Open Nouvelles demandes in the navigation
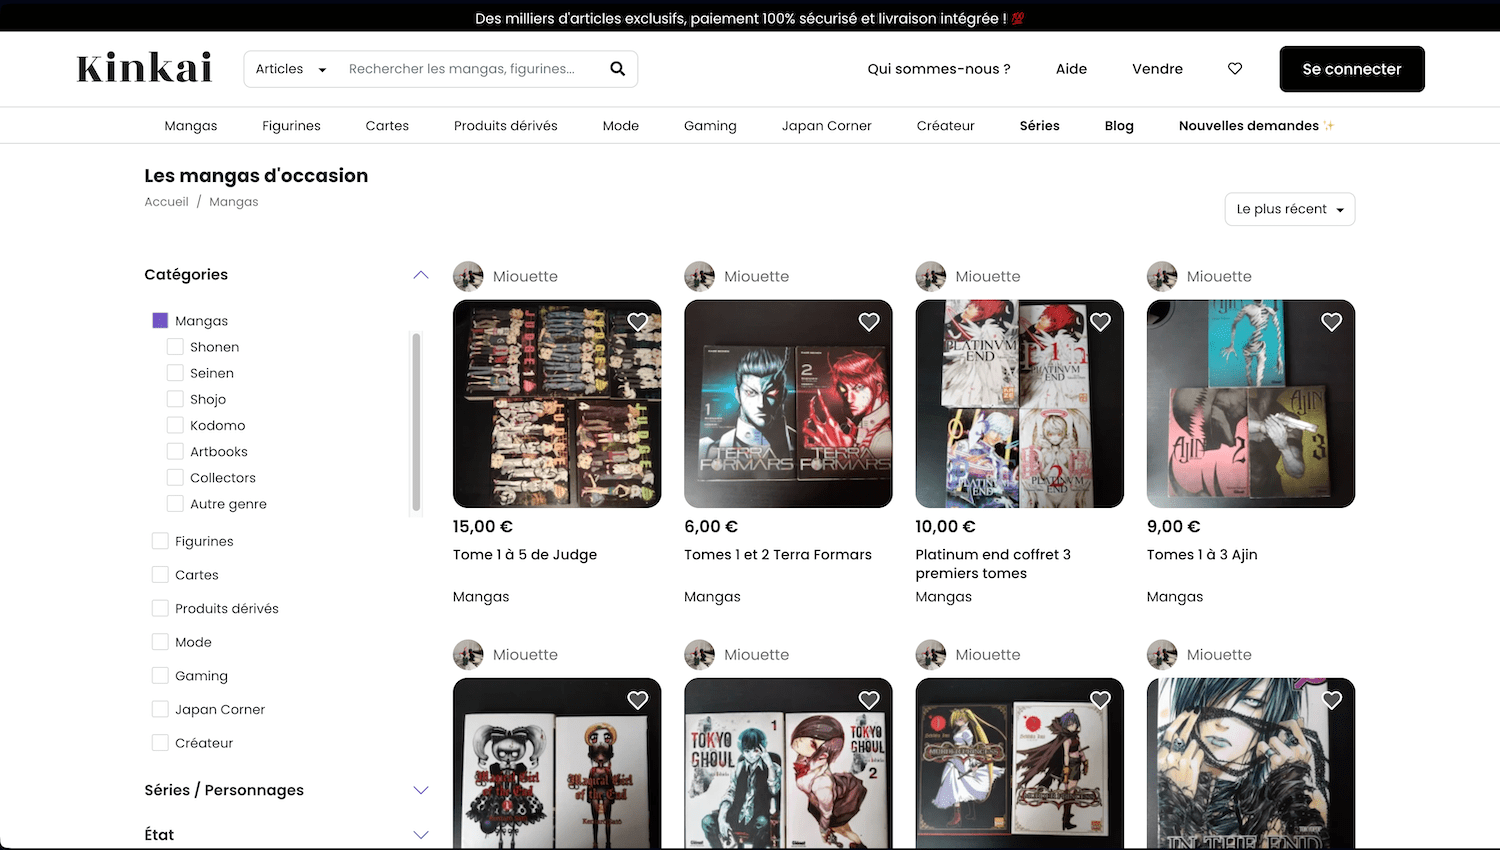The height and width of the screenshot is (850, 1500). (x=1256, y=126)
